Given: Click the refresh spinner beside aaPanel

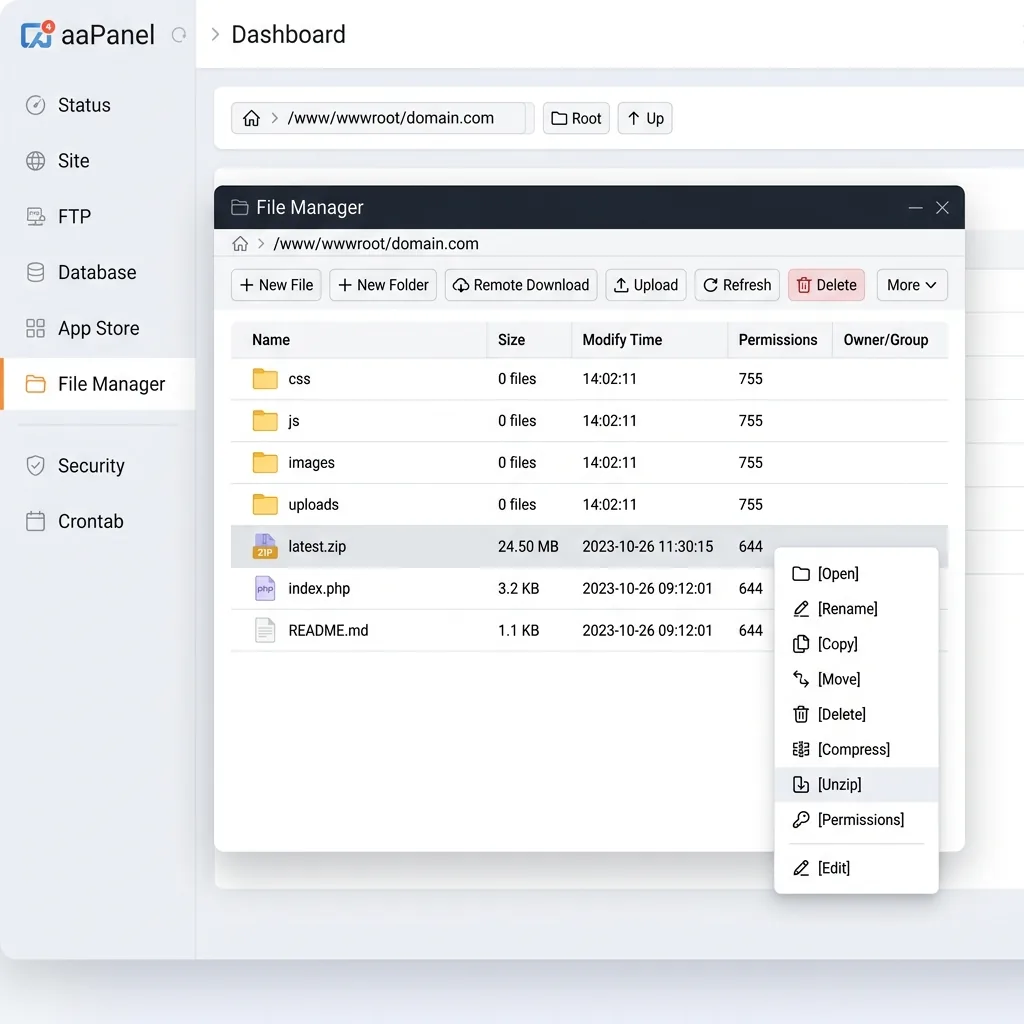Looking at the screenshot, I should [179, 35].
